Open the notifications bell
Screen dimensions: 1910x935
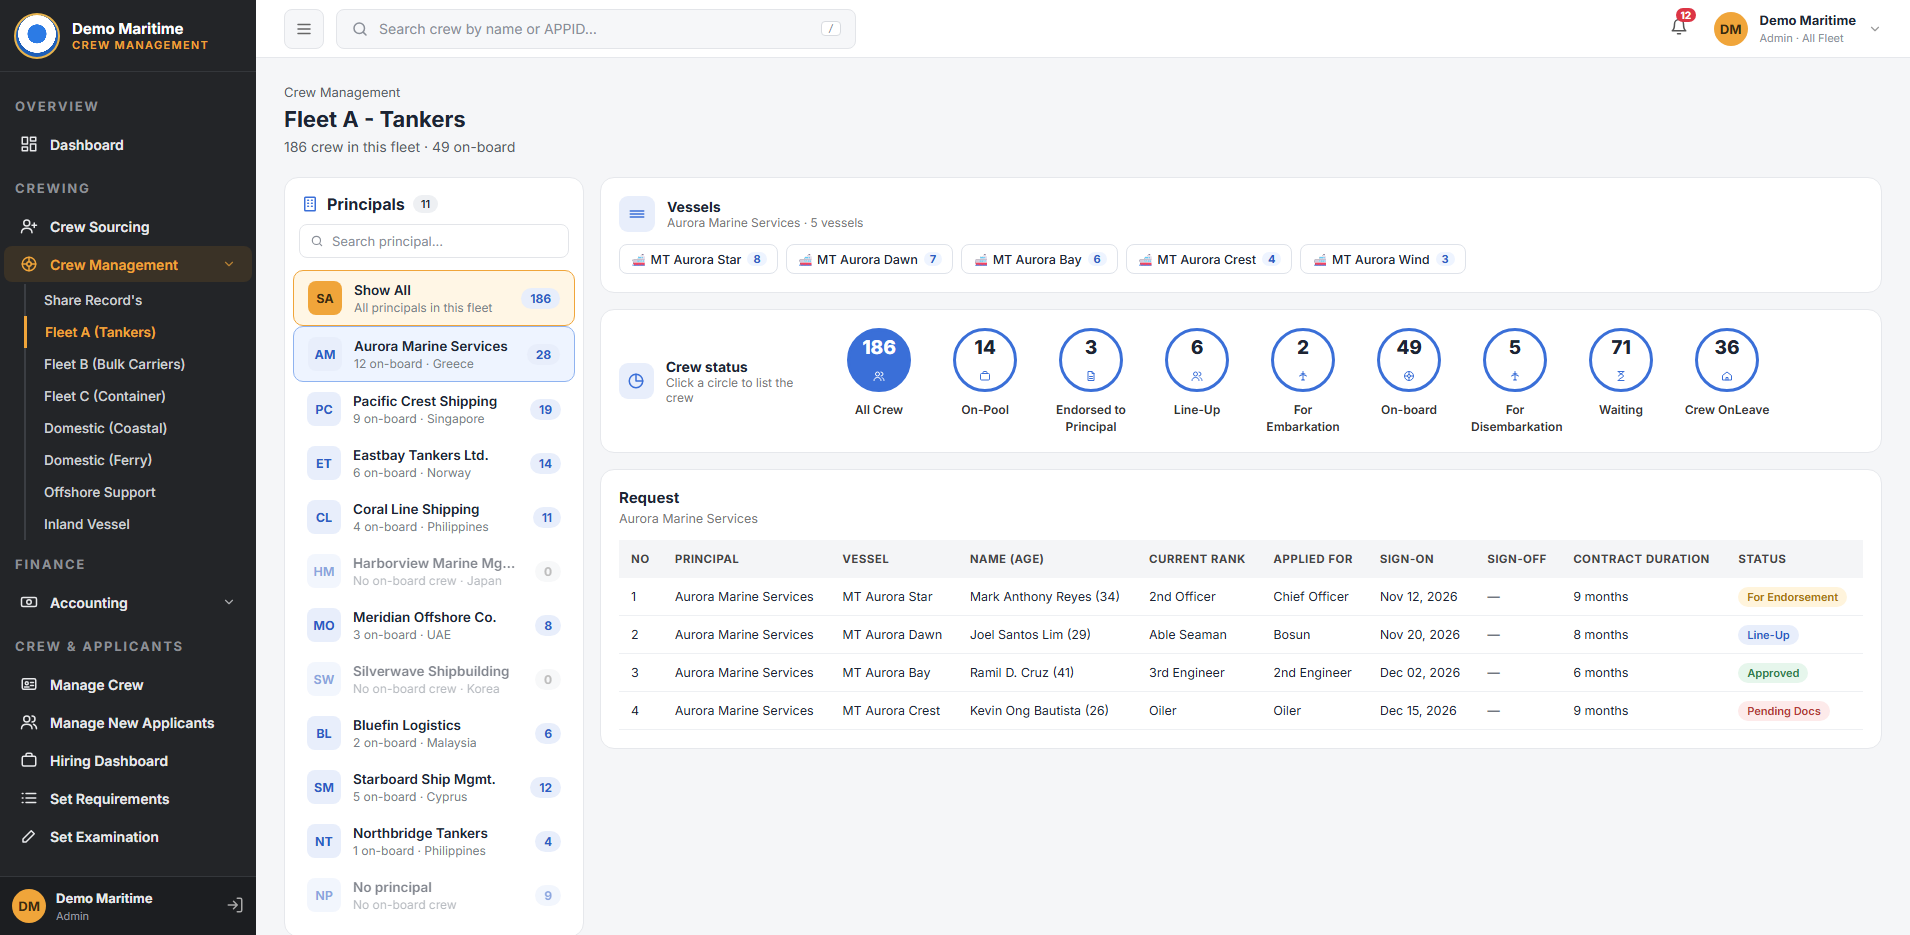[x=1679, y=27]
